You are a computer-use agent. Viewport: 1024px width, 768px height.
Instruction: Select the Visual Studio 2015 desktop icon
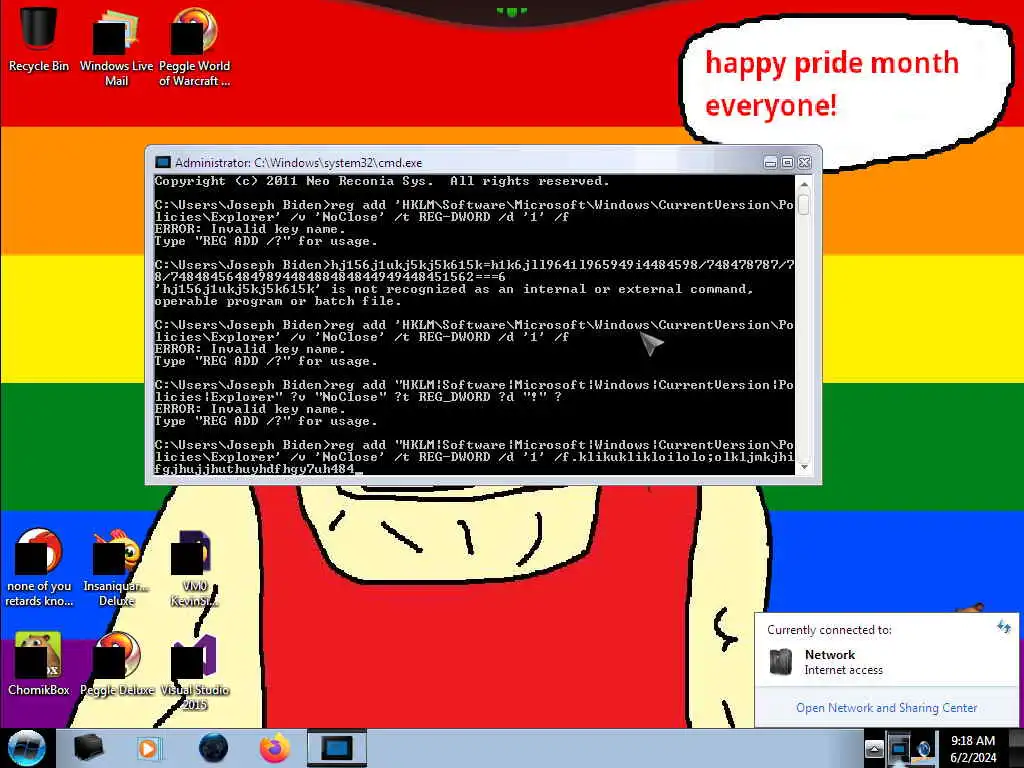coord(194,671)
